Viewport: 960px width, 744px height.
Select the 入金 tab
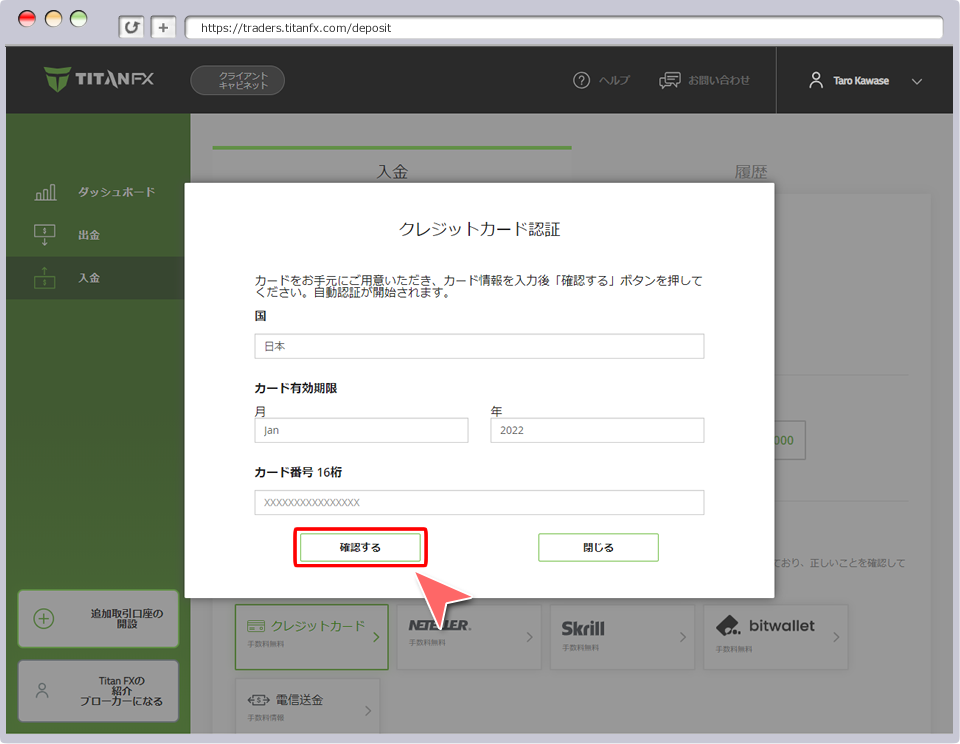pyautogui.click(x=392, y=171)
